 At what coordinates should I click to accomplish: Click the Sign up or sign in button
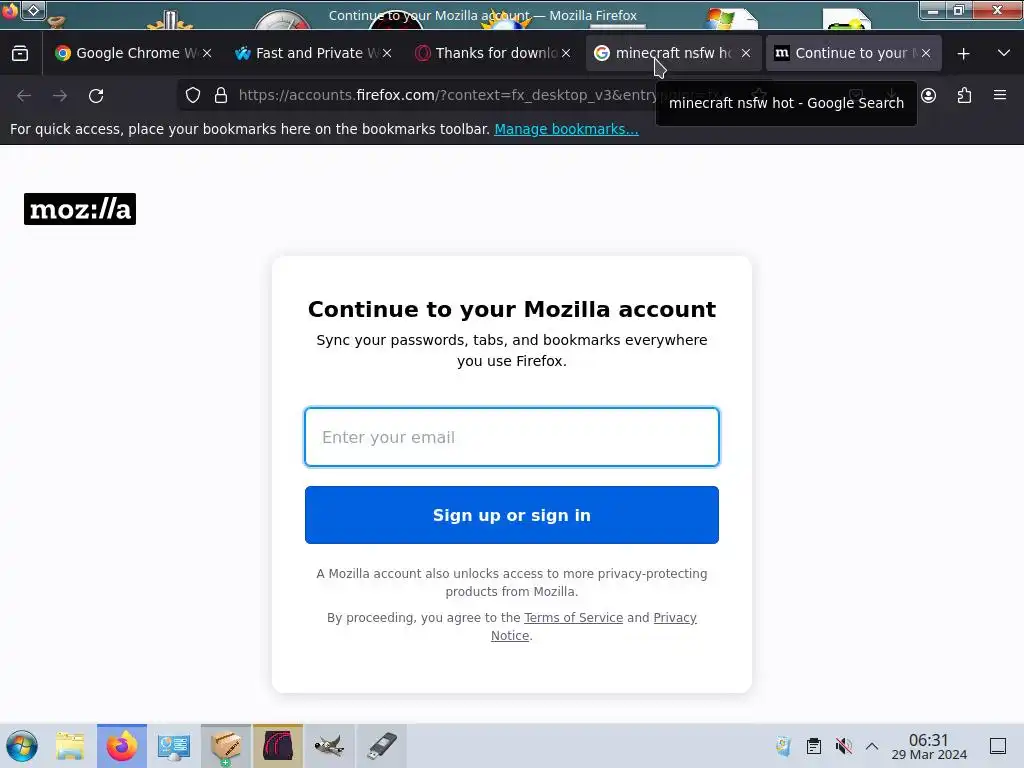(512, 515)
